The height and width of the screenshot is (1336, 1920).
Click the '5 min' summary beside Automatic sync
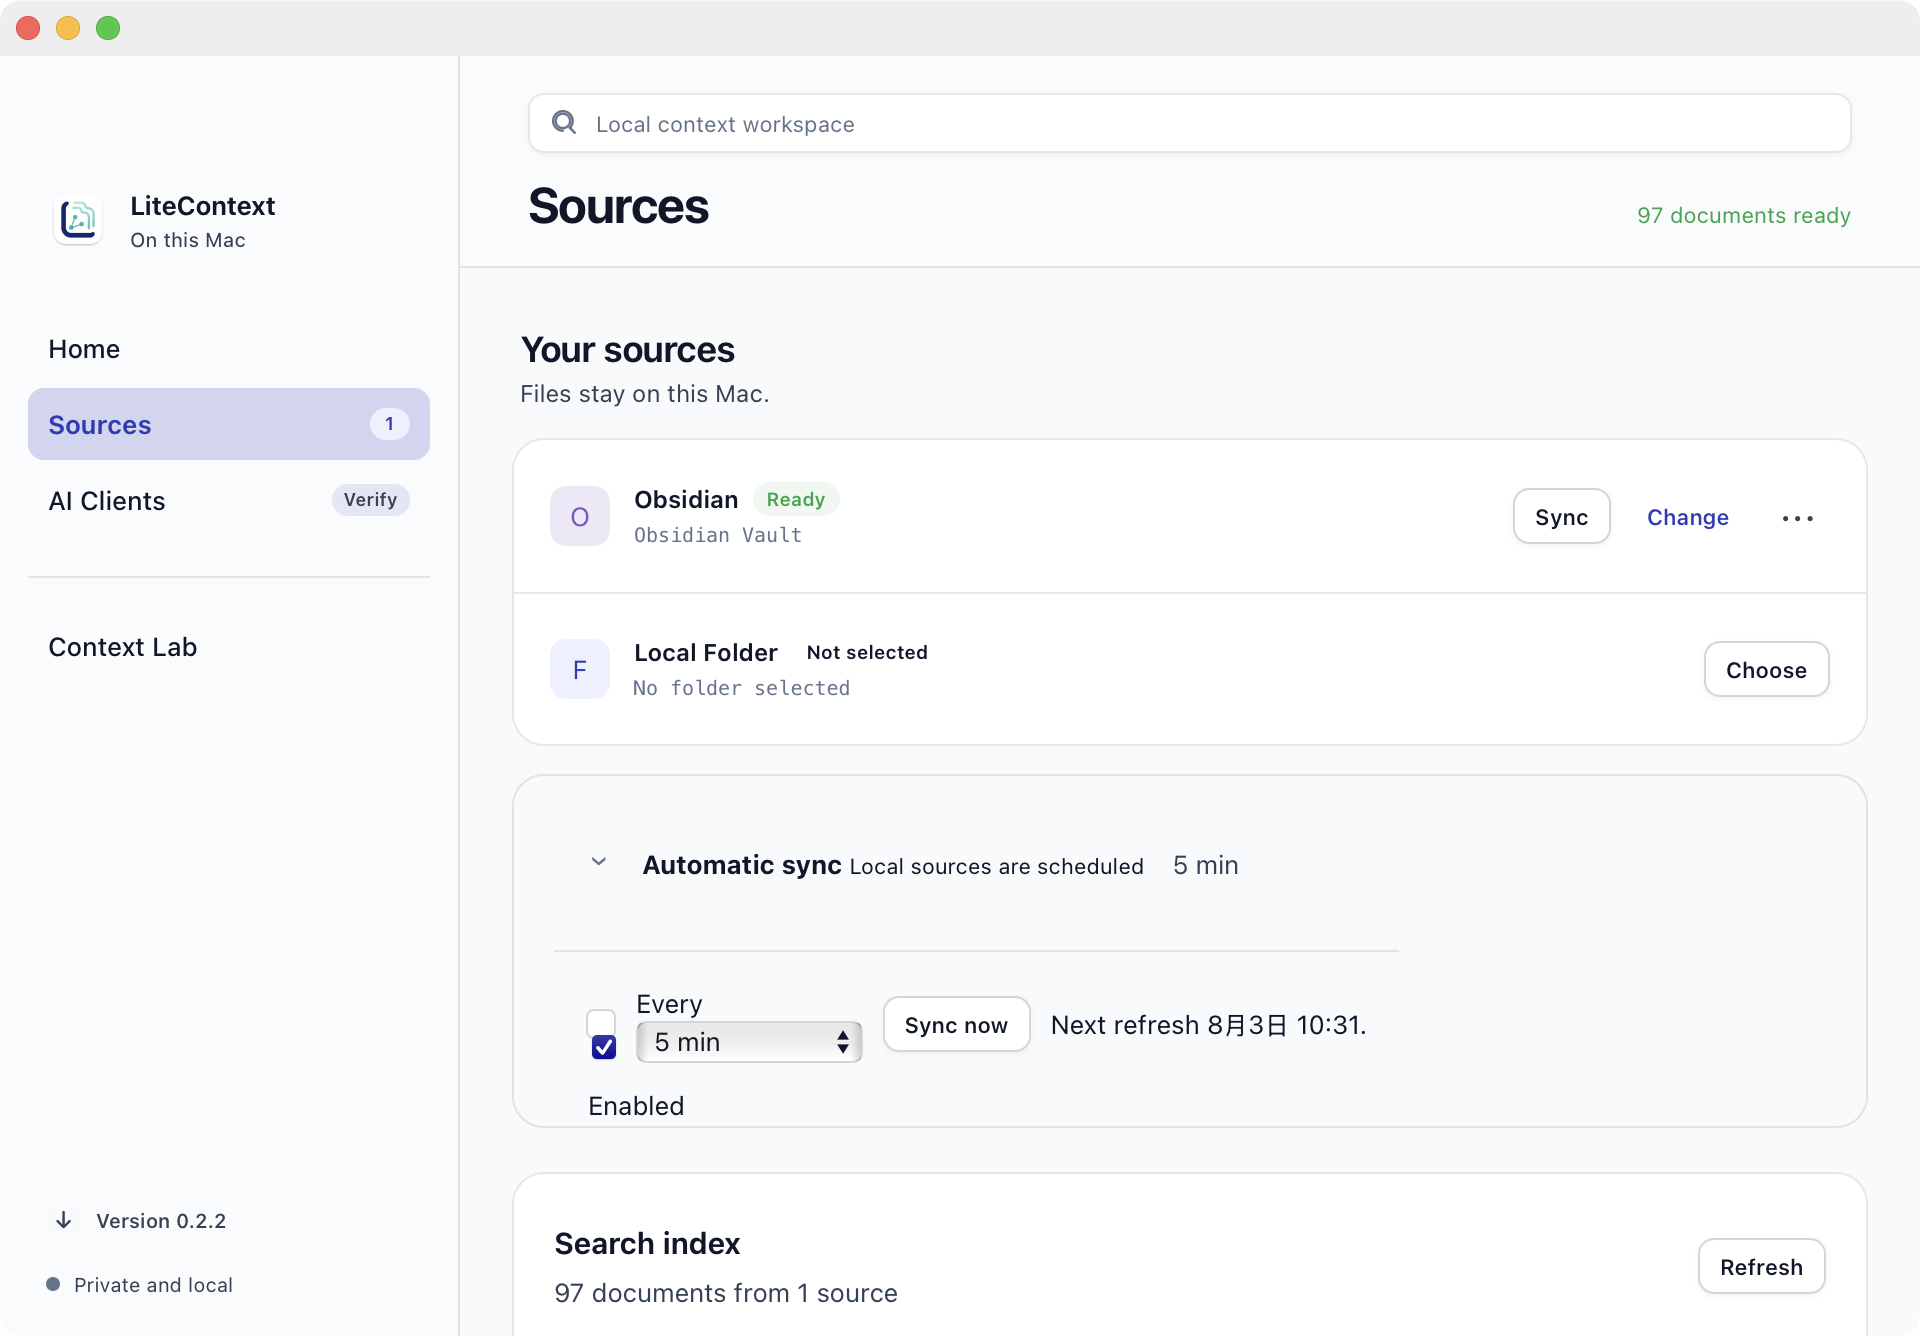(1205, 865)
